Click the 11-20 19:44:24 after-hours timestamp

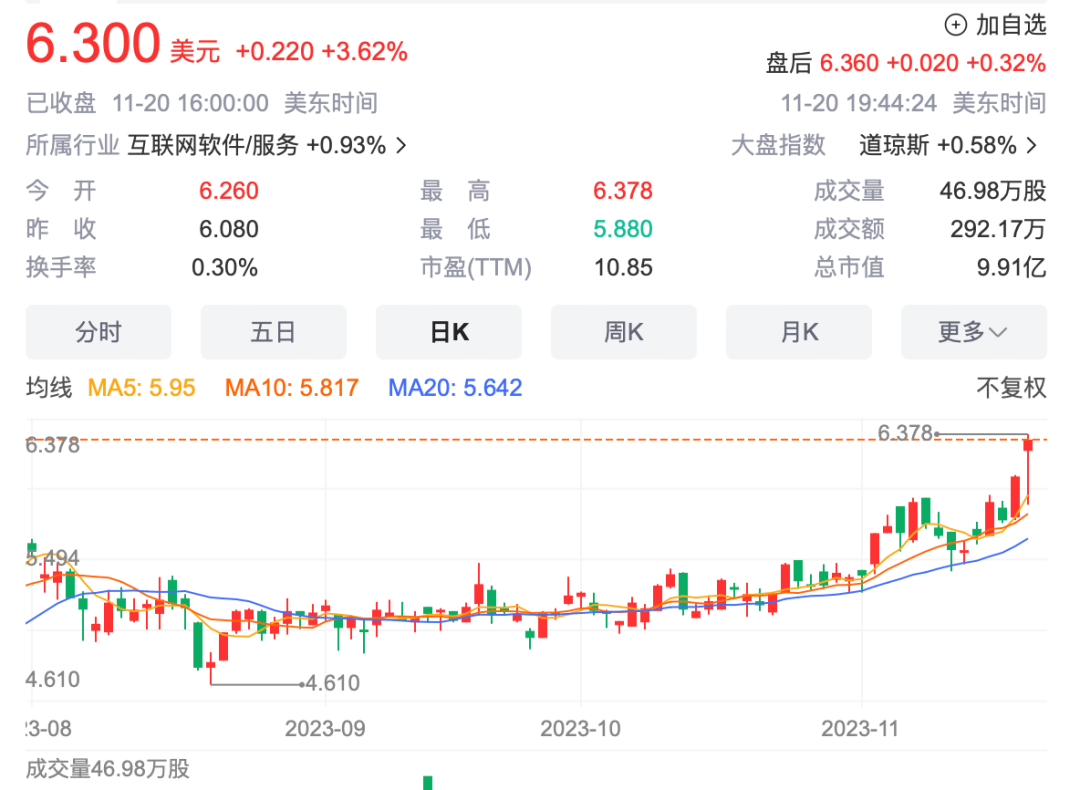tap(858, 103)
